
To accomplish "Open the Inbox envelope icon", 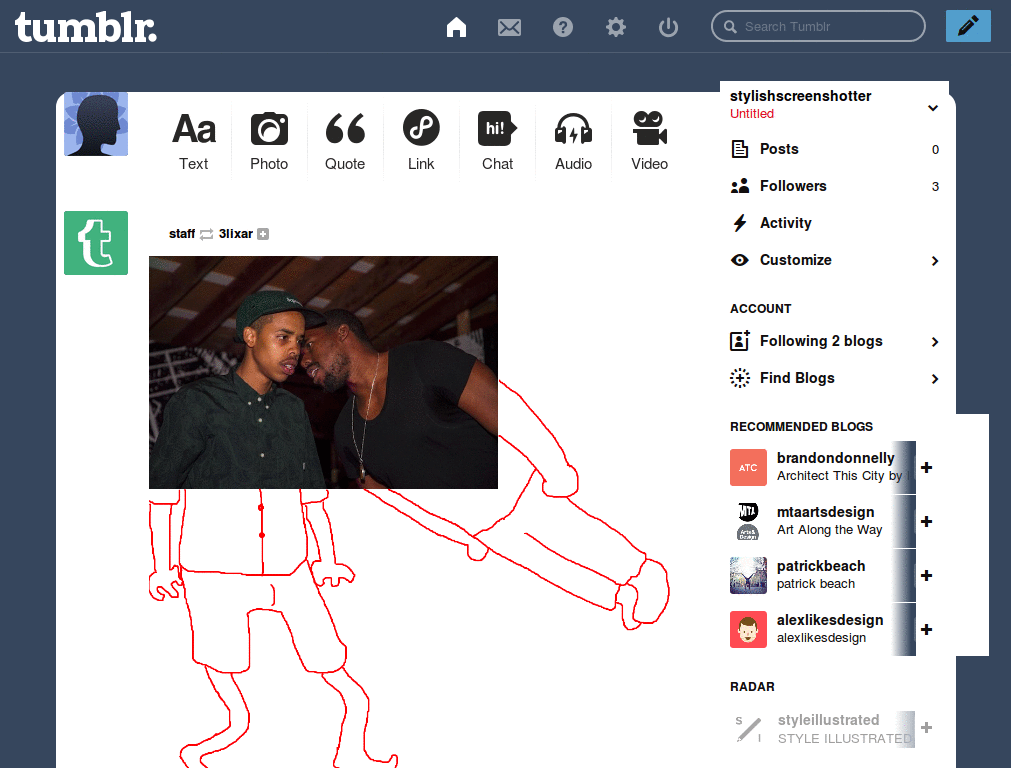I will [509, 27].
